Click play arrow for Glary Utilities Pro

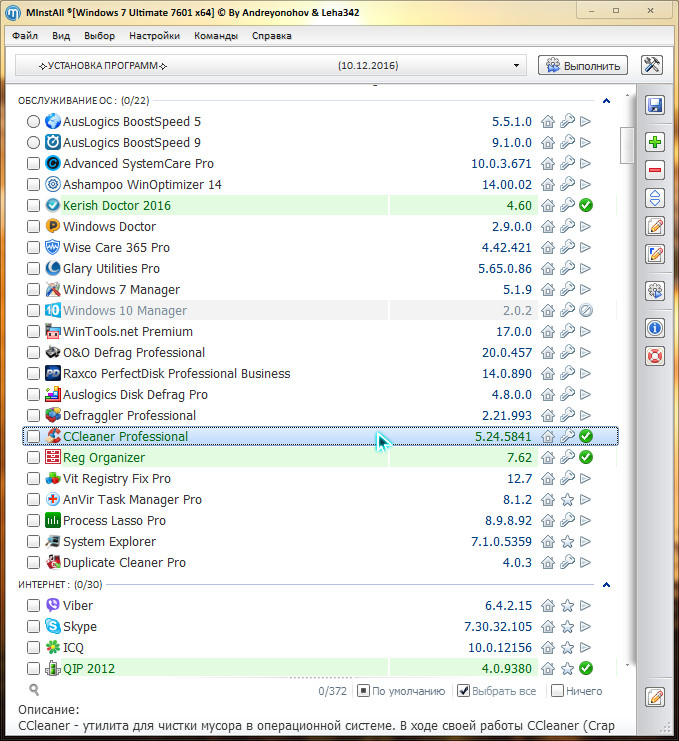tap(585, 268)
